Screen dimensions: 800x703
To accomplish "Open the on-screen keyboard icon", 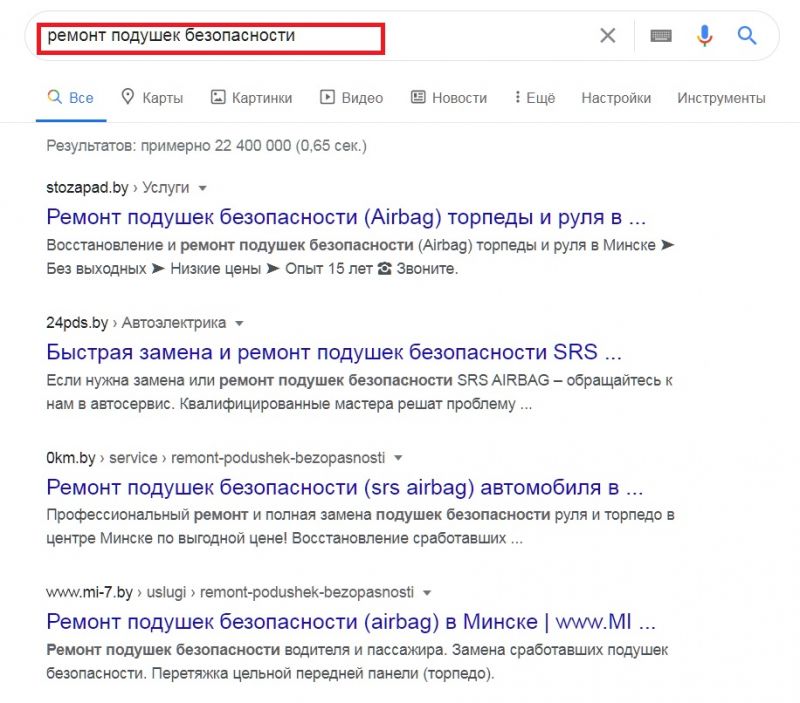I will point(660,36).
